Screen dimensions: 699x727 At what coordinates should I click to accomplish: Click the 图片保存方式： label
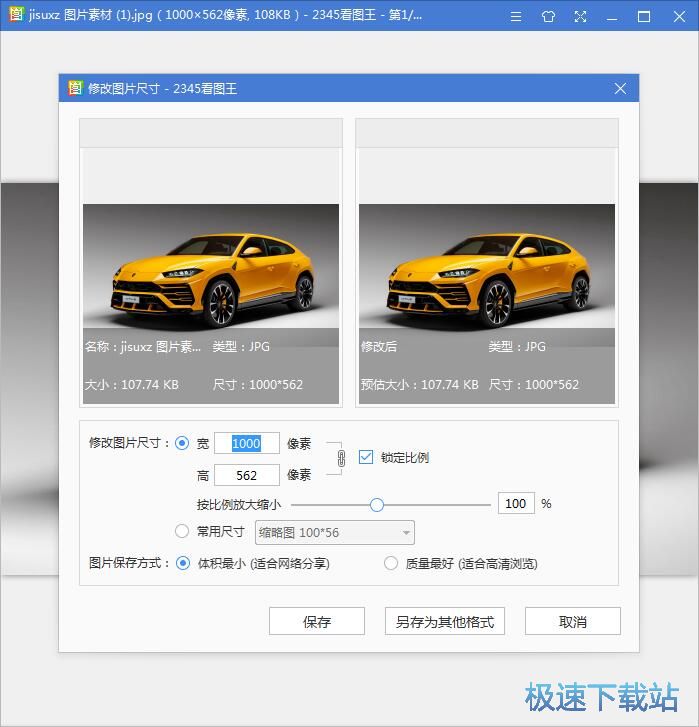coord(129,563)
